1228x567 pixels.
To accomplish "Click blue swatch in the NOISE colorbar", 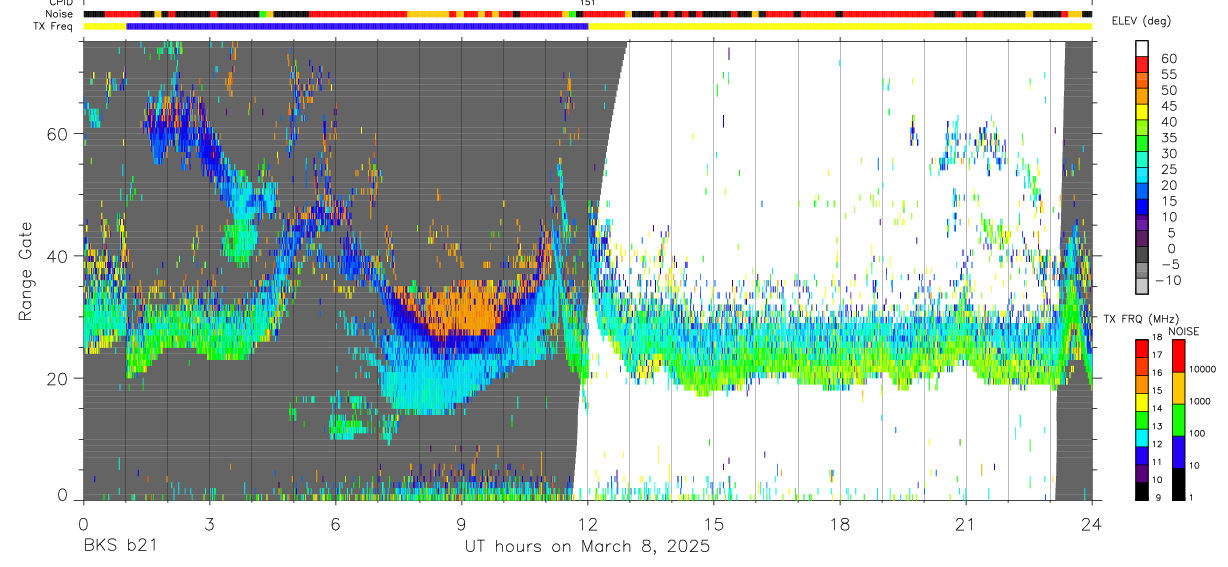I will [x=1177, y=451].
